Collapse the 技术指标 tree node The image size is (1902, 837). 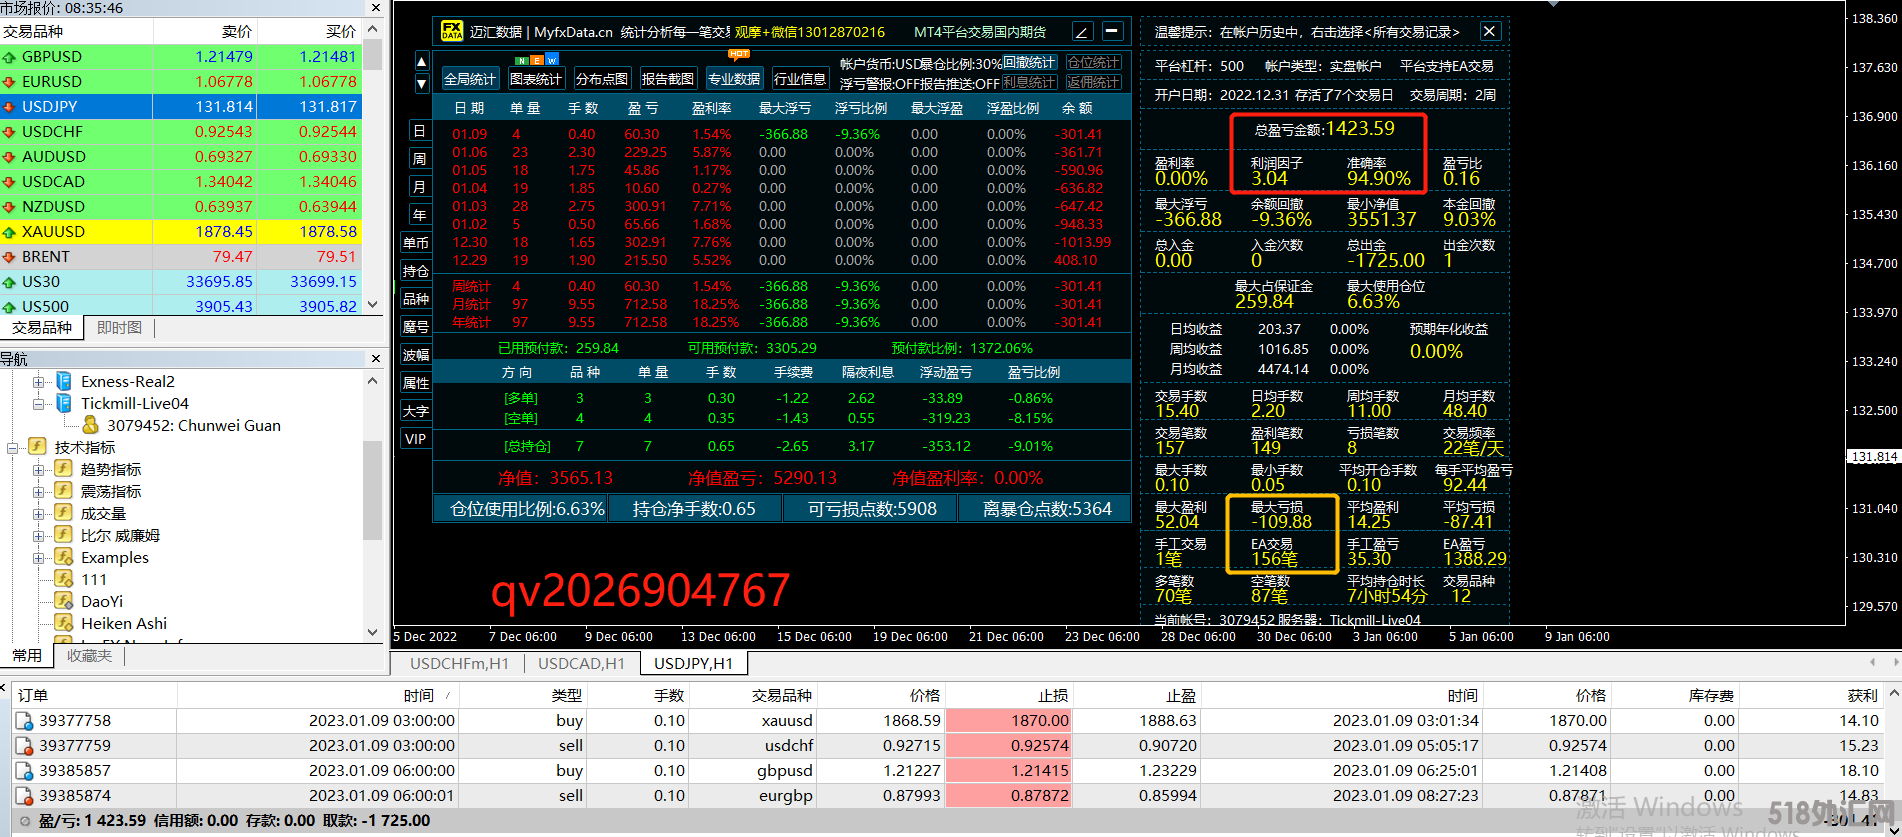point(13,447)
